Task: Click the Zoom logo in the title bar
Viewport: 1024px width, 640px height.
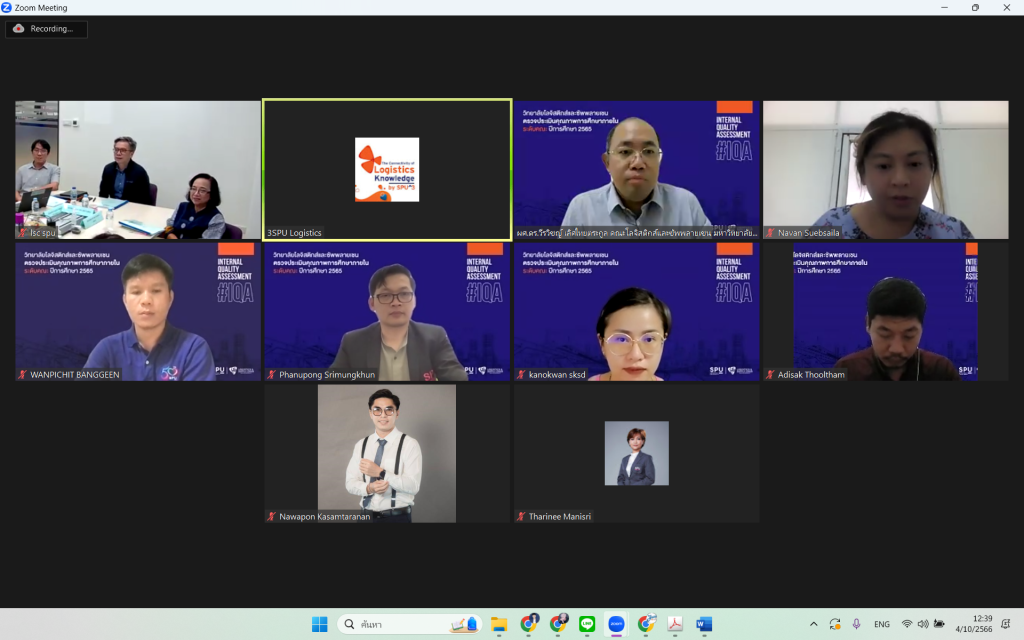Action: point(7,8)
